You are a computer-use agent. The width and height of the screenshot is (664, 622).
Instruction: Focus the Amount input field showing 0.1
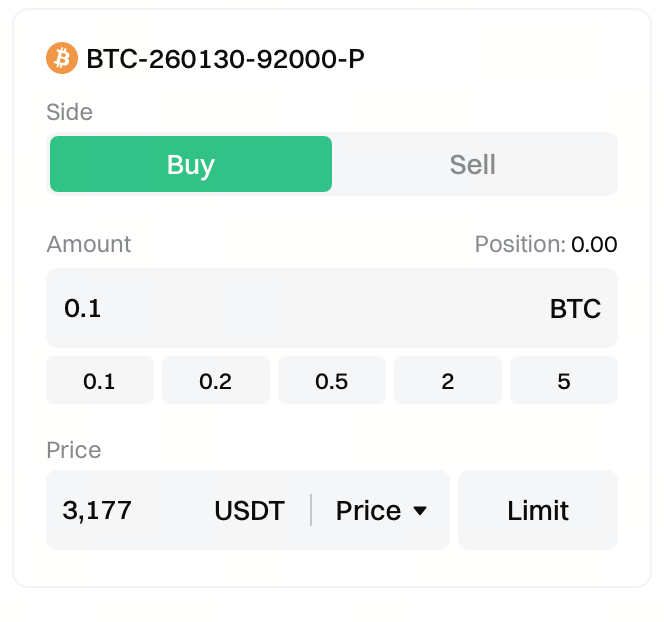pos(300,308)
